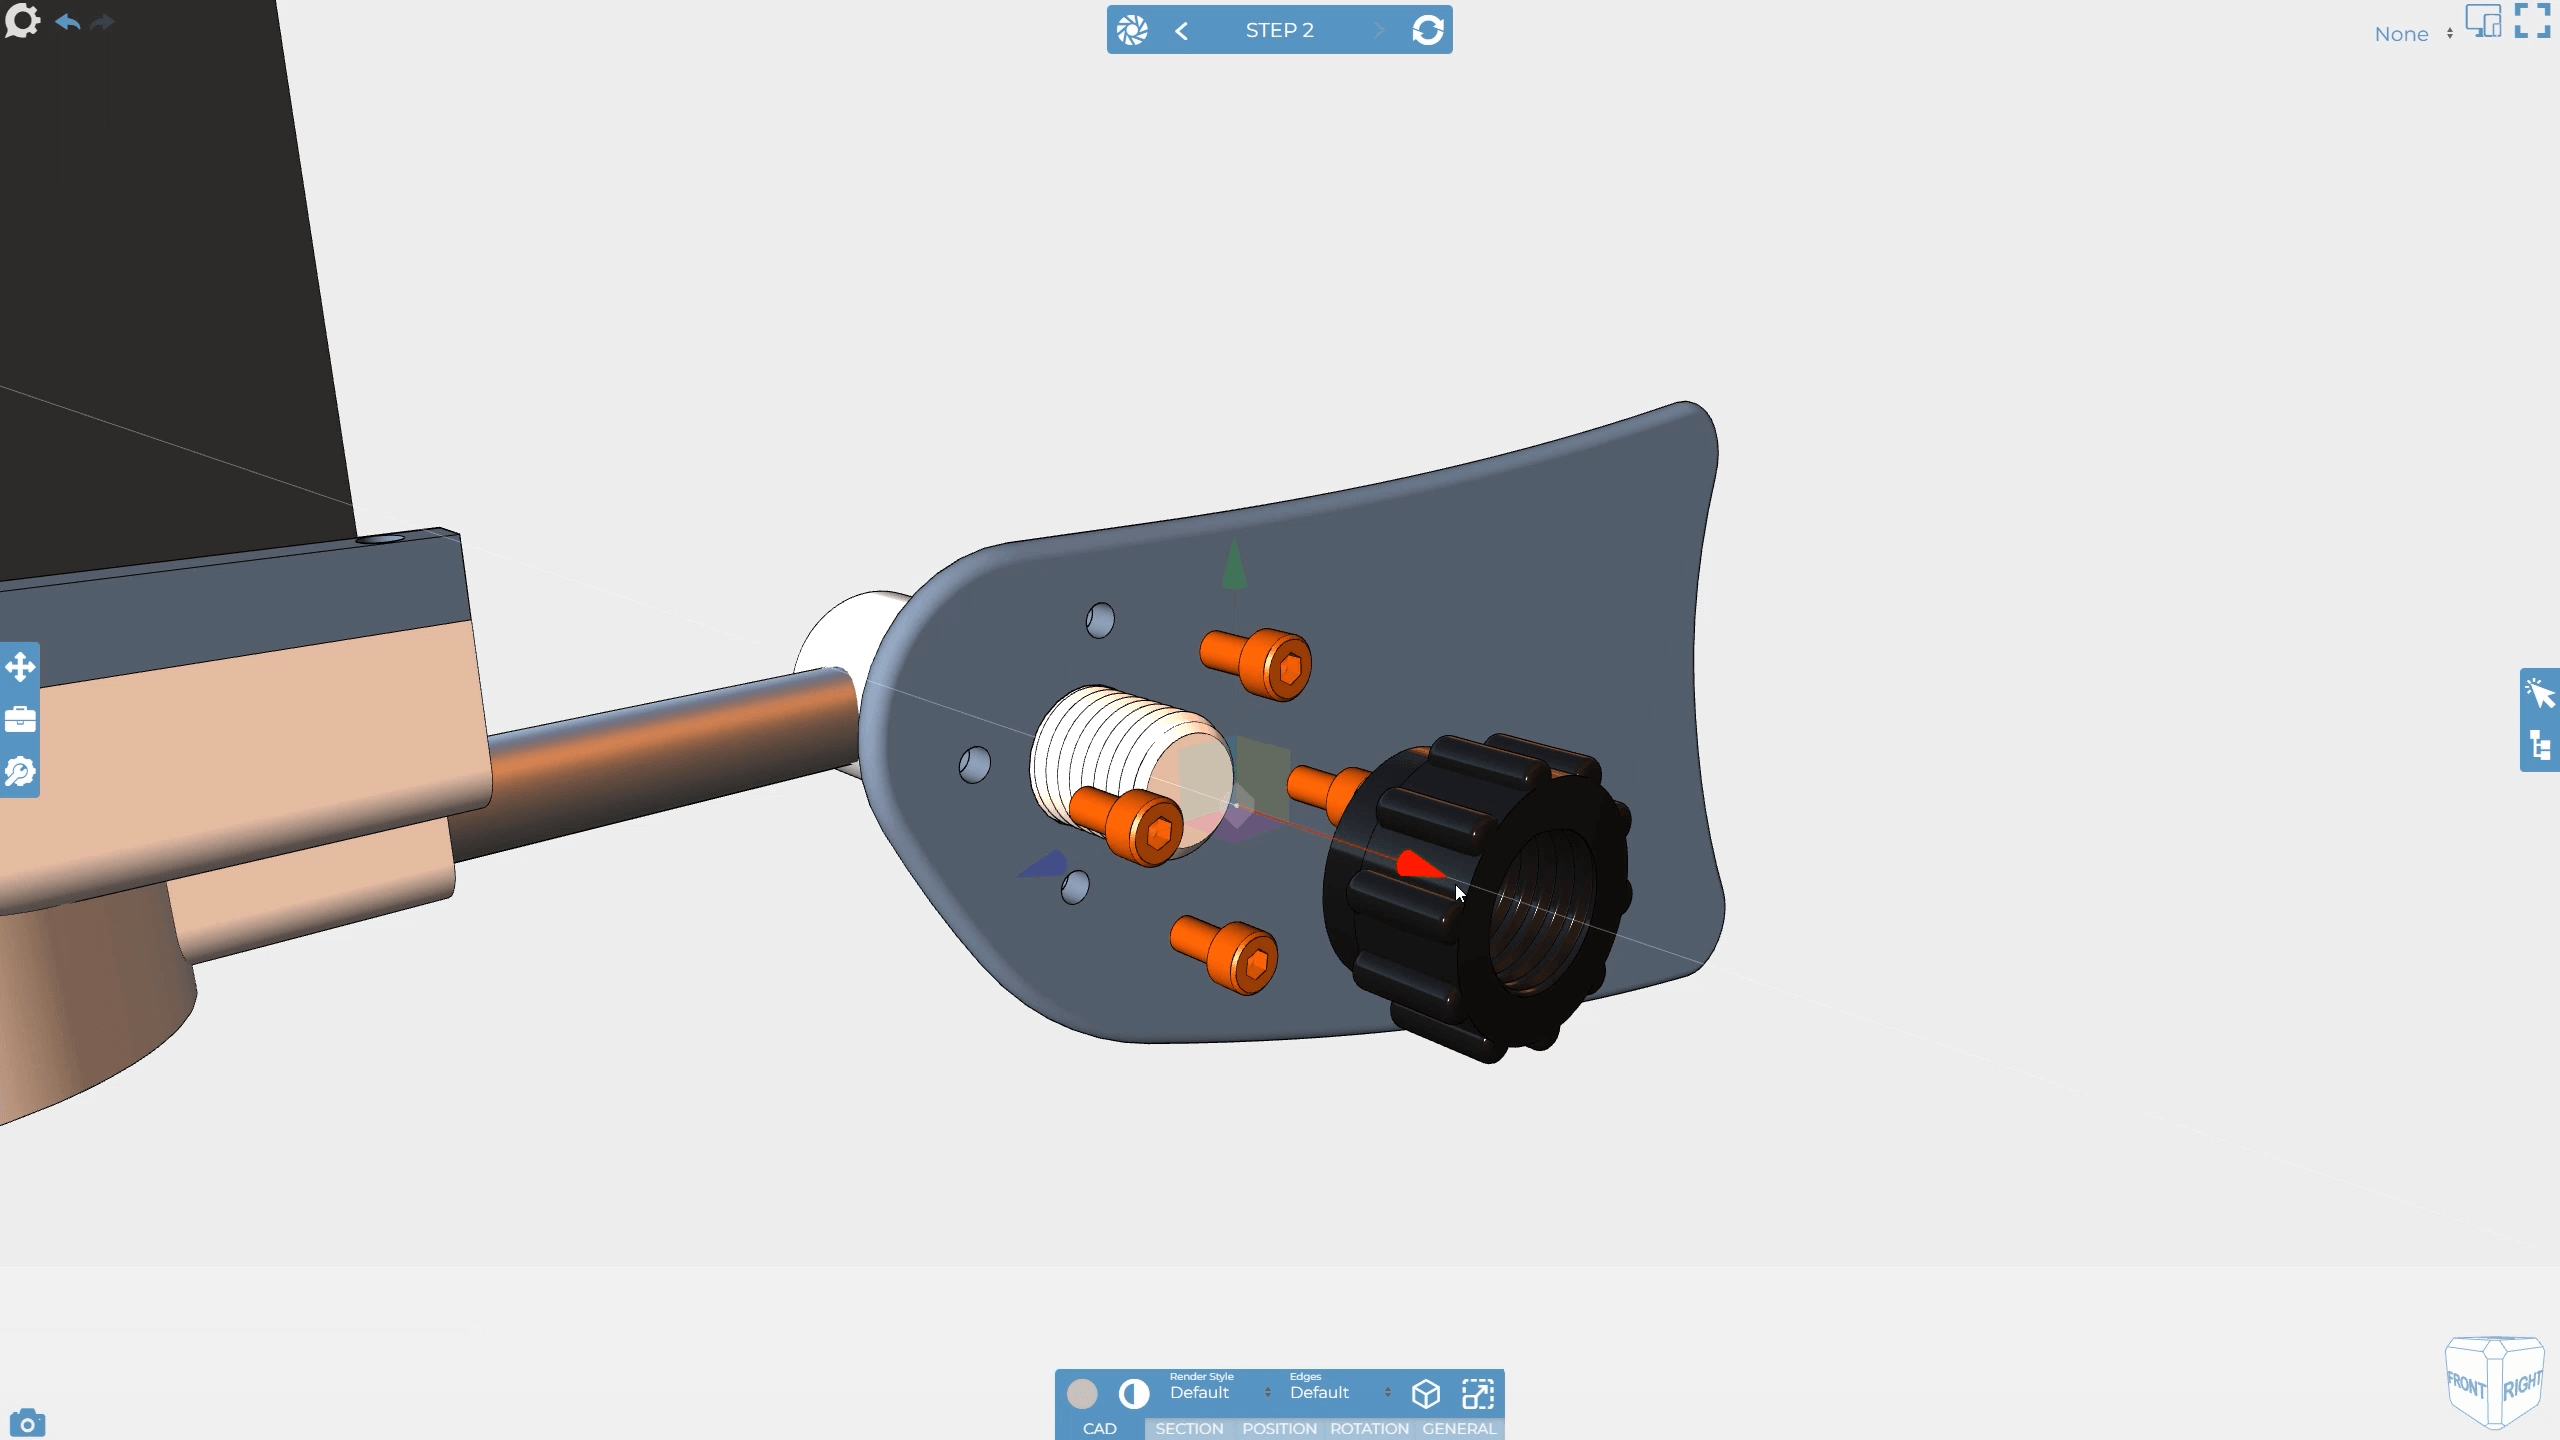Switch to the ROTATION tab
Viewport: 2560px width, 1440px height.
coord(1369,1428)
